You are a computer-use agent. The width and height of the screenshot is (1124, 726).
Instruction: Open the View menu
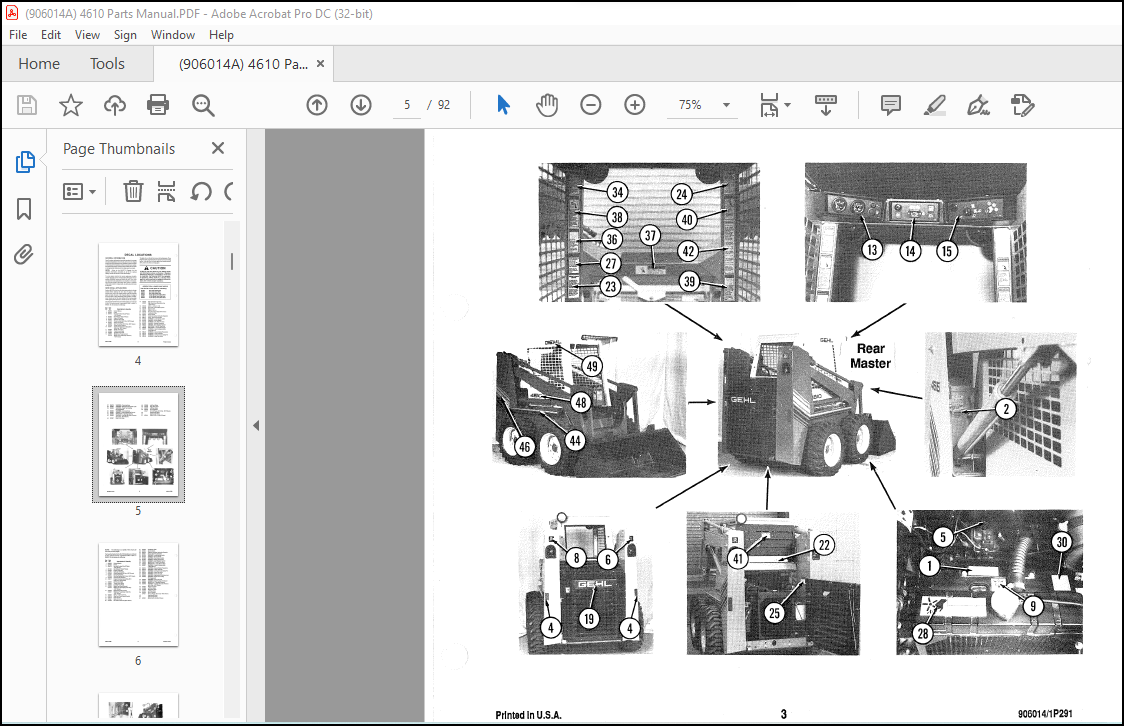coord(87,34)
